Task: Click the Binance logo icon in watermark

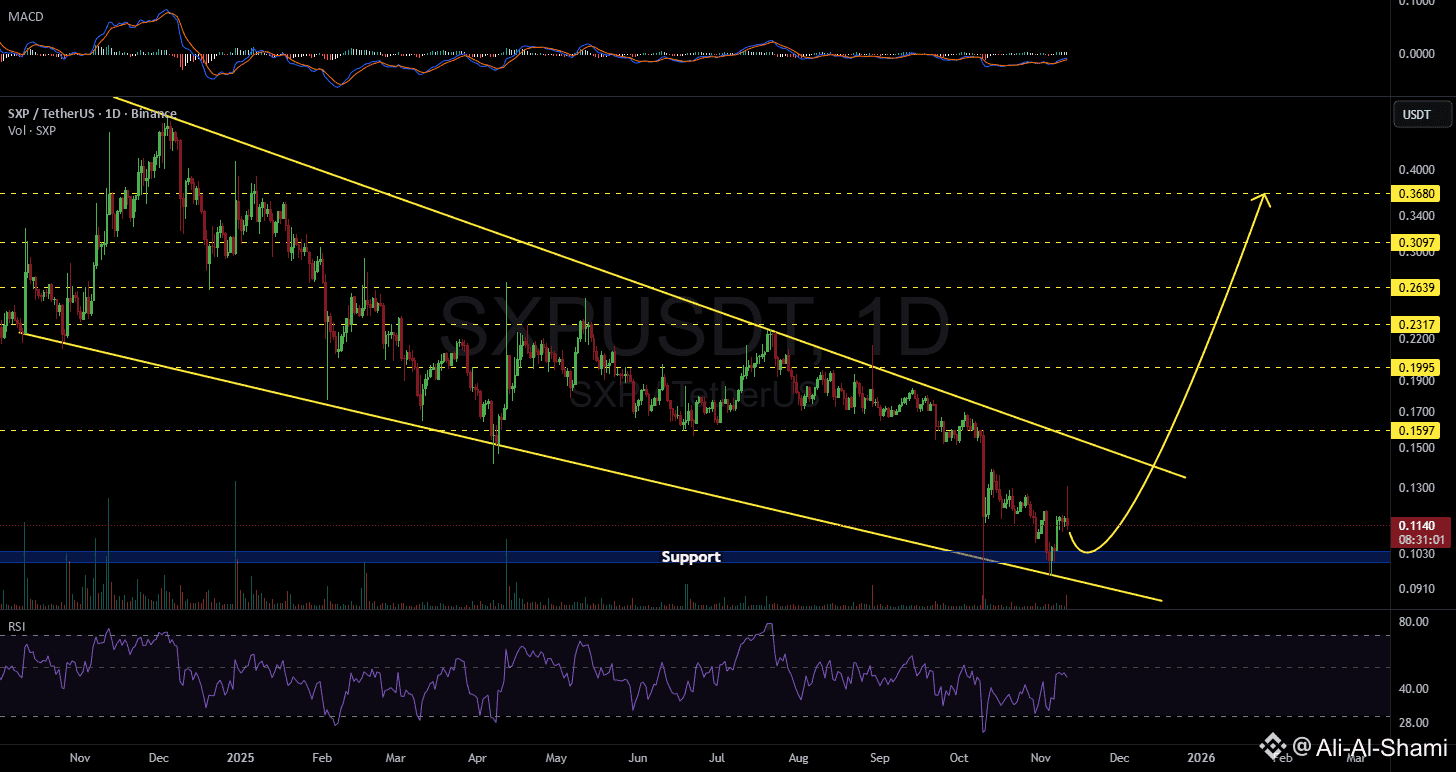Action: [x=1272, y=745]
